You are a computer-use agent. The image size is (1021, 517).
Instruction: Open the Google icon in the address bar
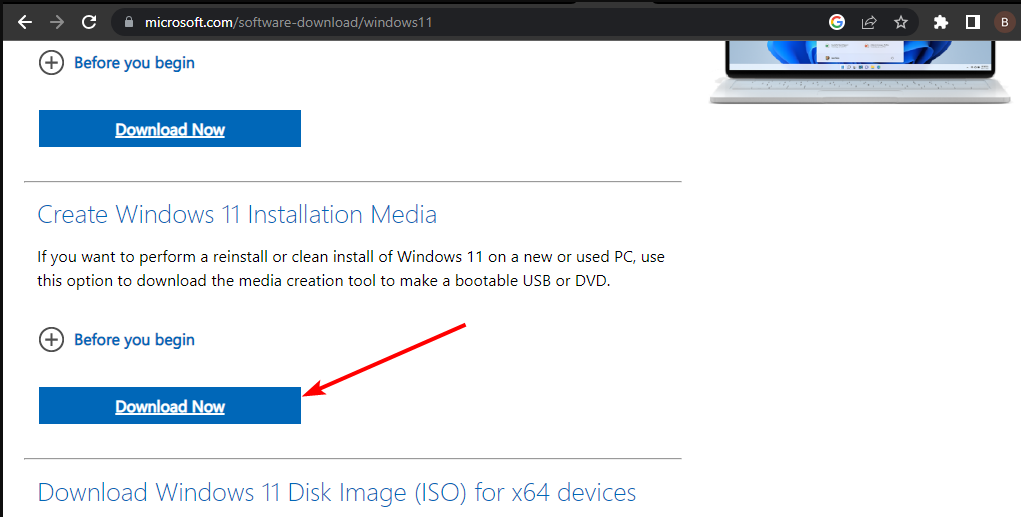tap(837, 22)
